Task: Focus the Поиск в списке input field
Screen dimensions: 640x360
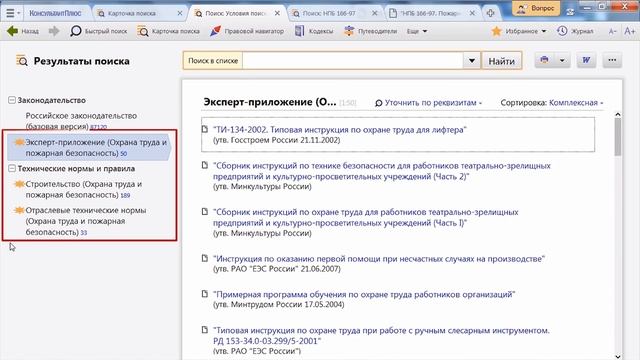Action: click(x=353, y=61)
